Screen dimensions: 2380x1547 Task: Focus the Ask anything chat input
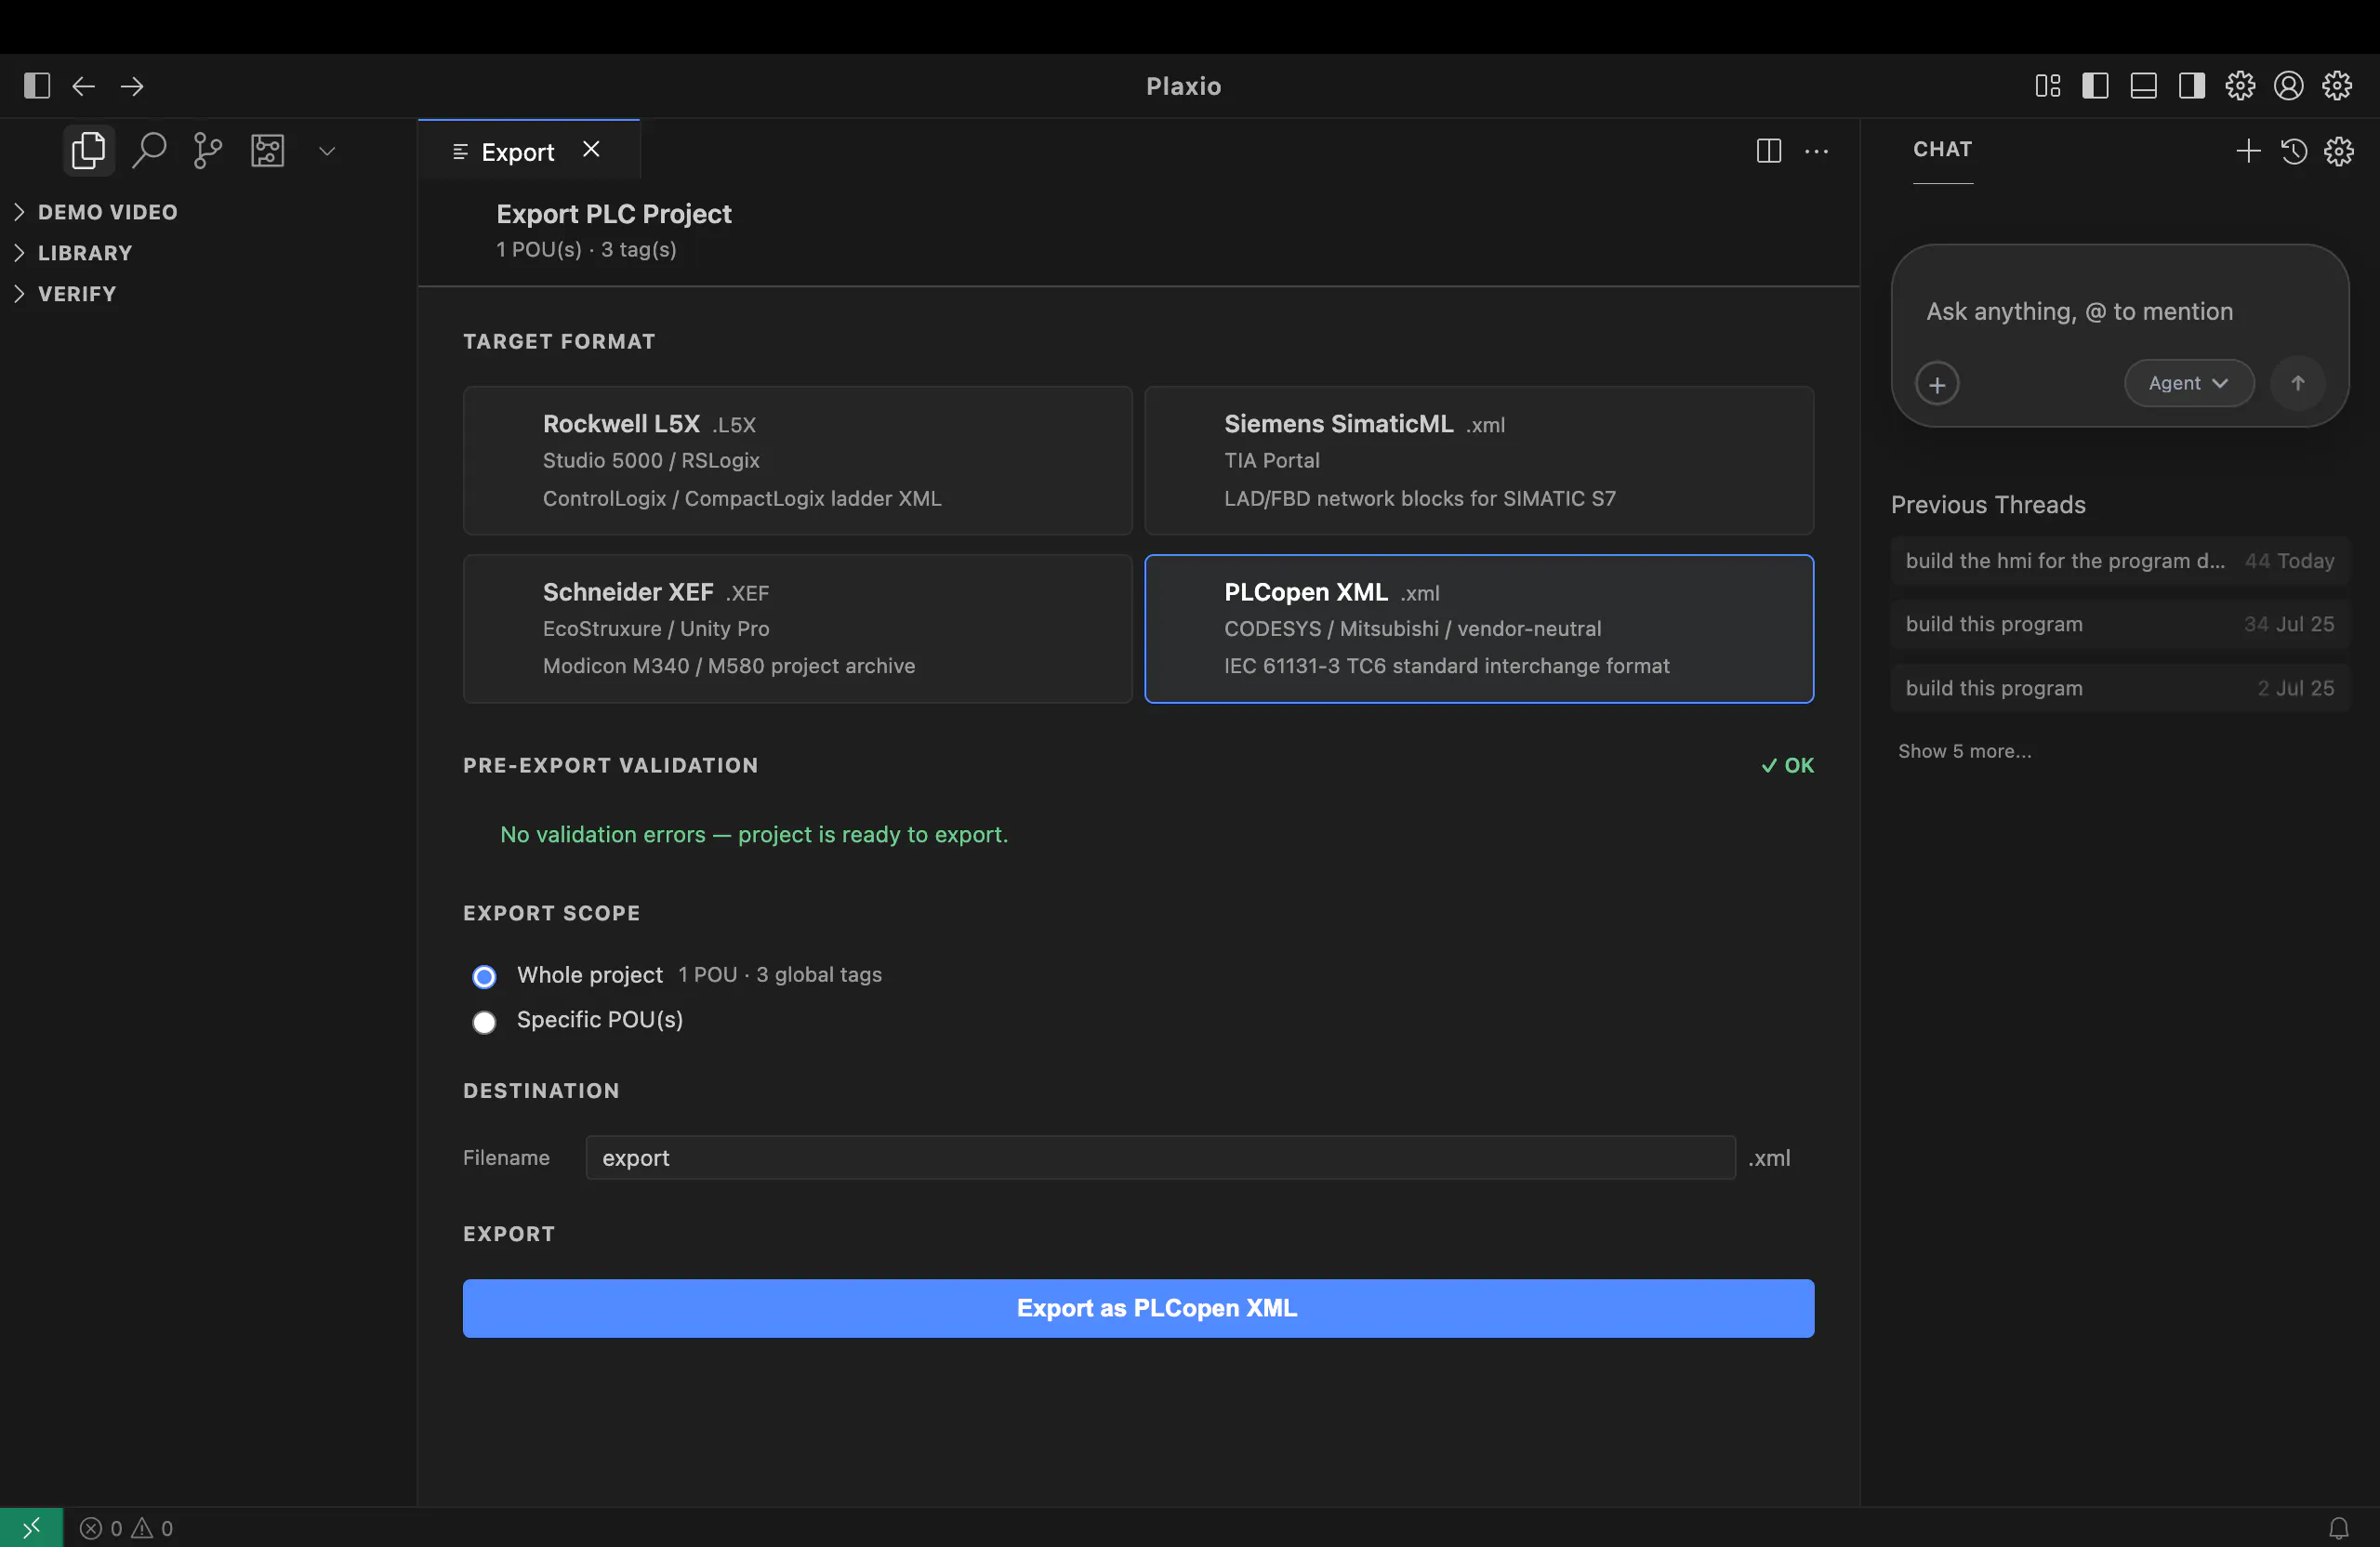pyautogui.click(x=2119, y=311)
